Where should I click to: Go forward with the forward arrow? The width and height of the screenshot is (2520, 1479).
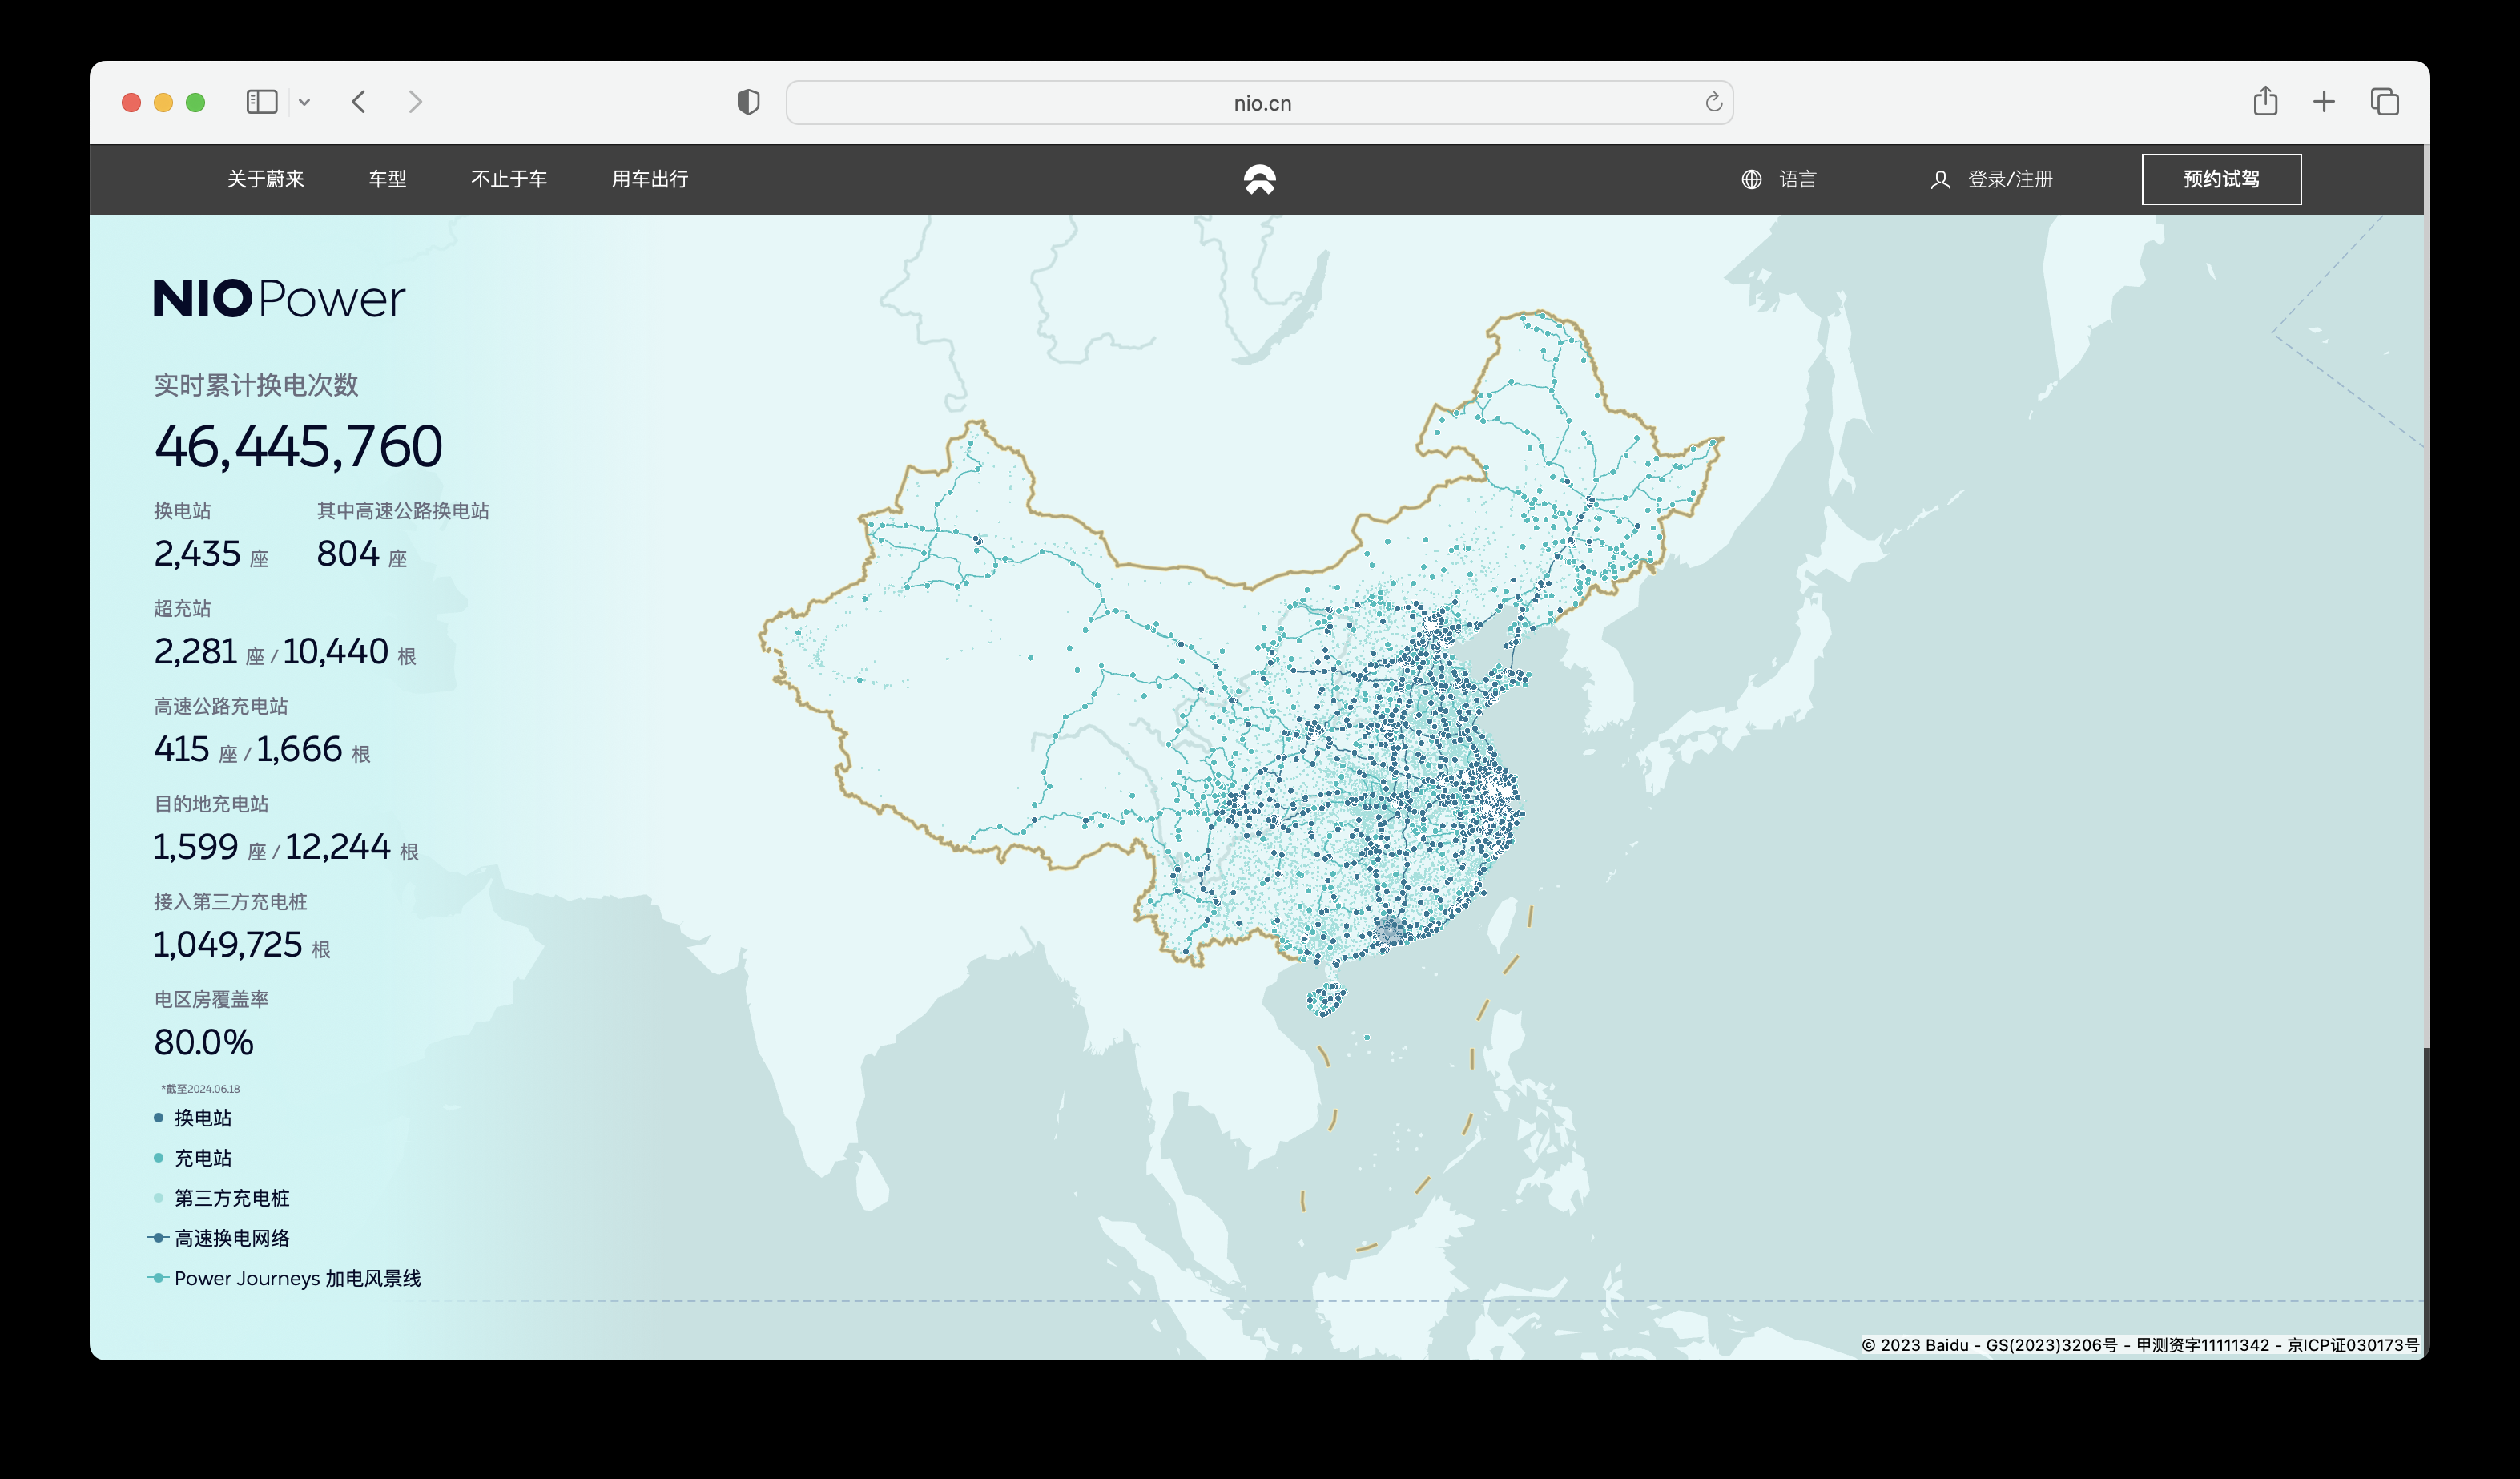pos(416,102)
